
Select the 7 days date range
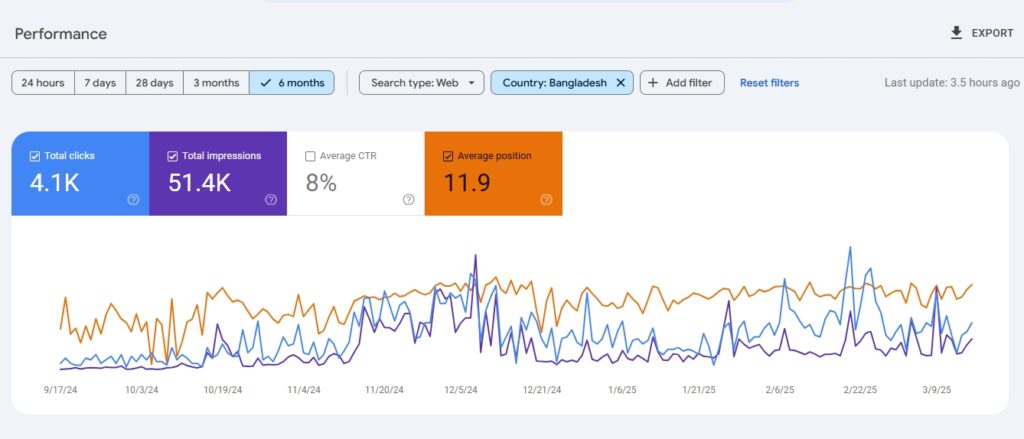pos(100,83)
